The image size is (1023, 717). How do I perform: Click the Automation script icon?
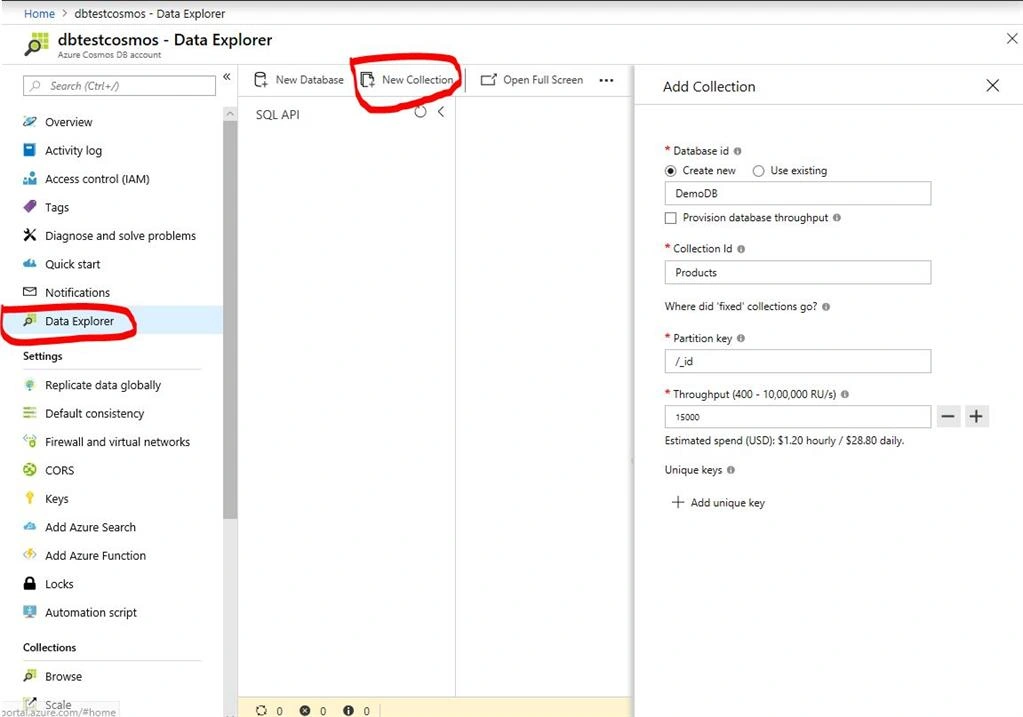coord(29,612)
